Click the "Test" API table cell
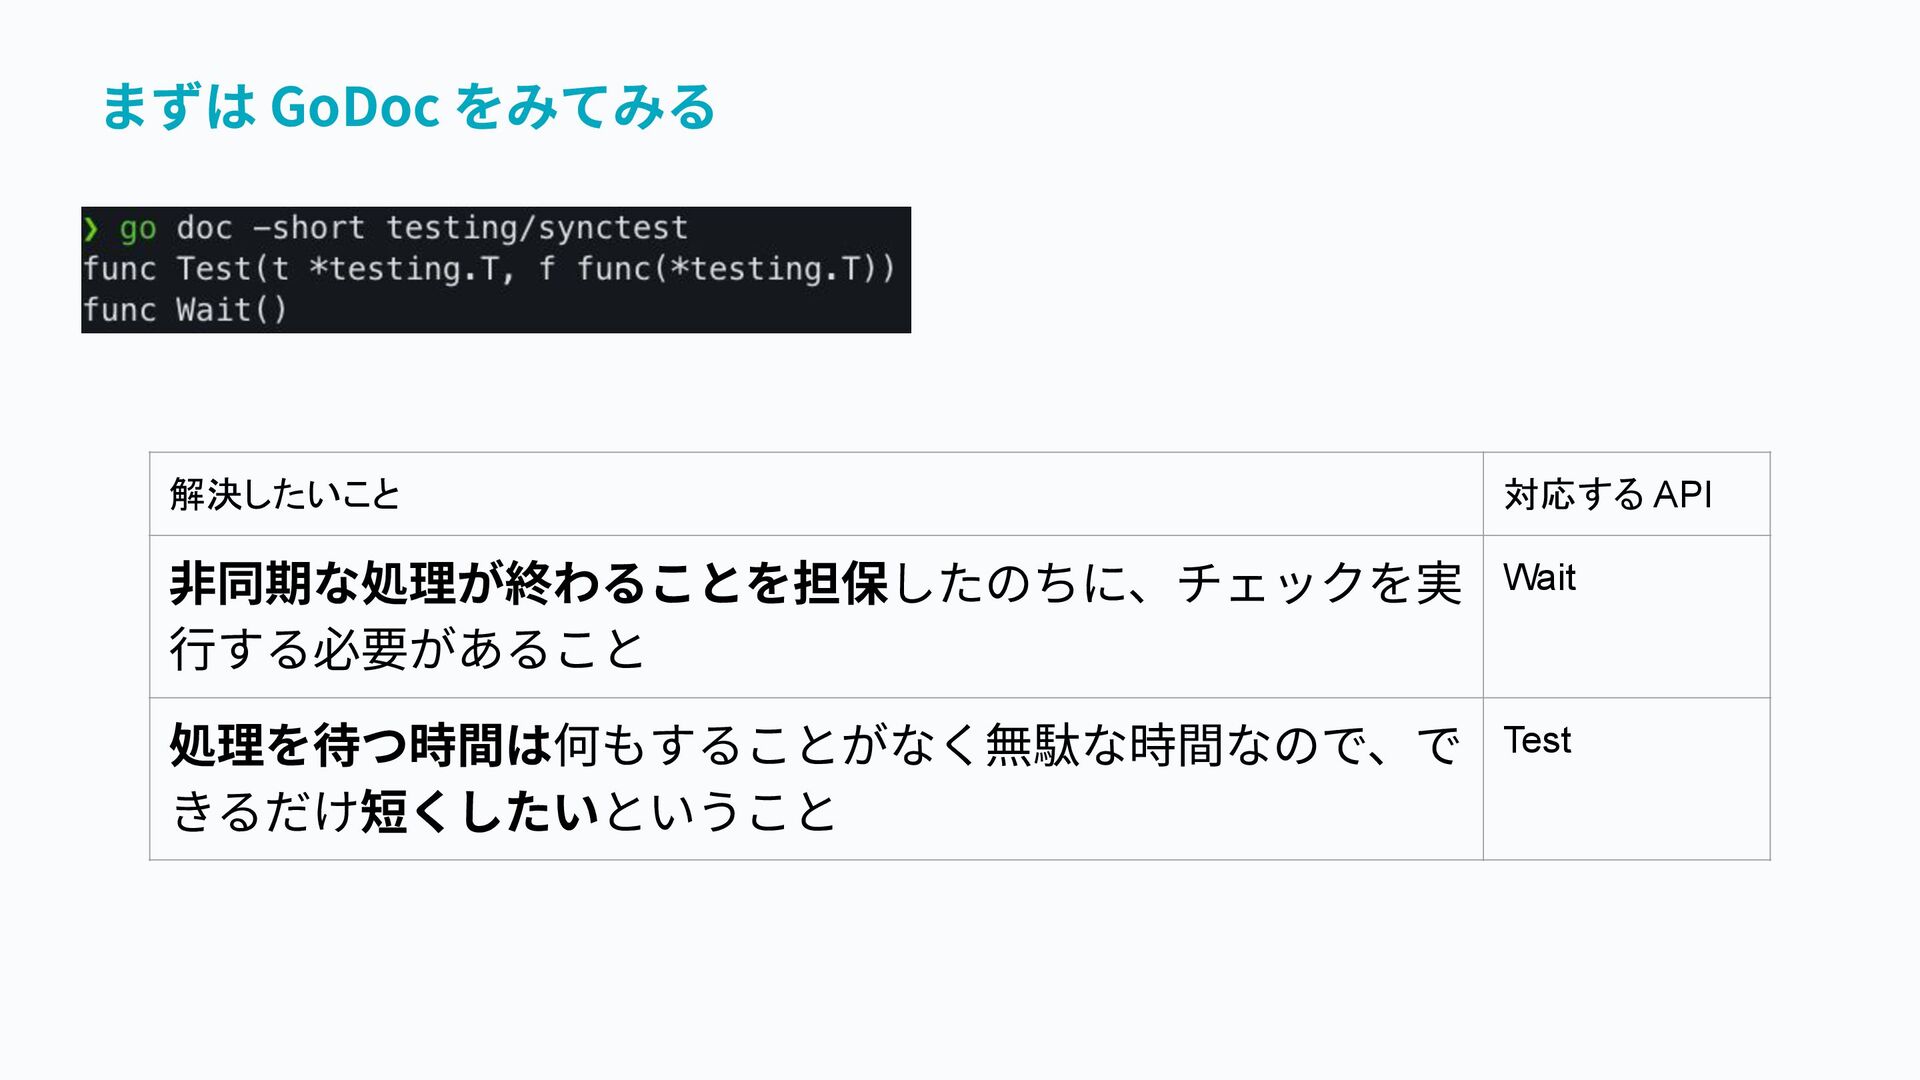Screen dimensions: 1920x1080 pyautogui.click(x=1537, y=741)
